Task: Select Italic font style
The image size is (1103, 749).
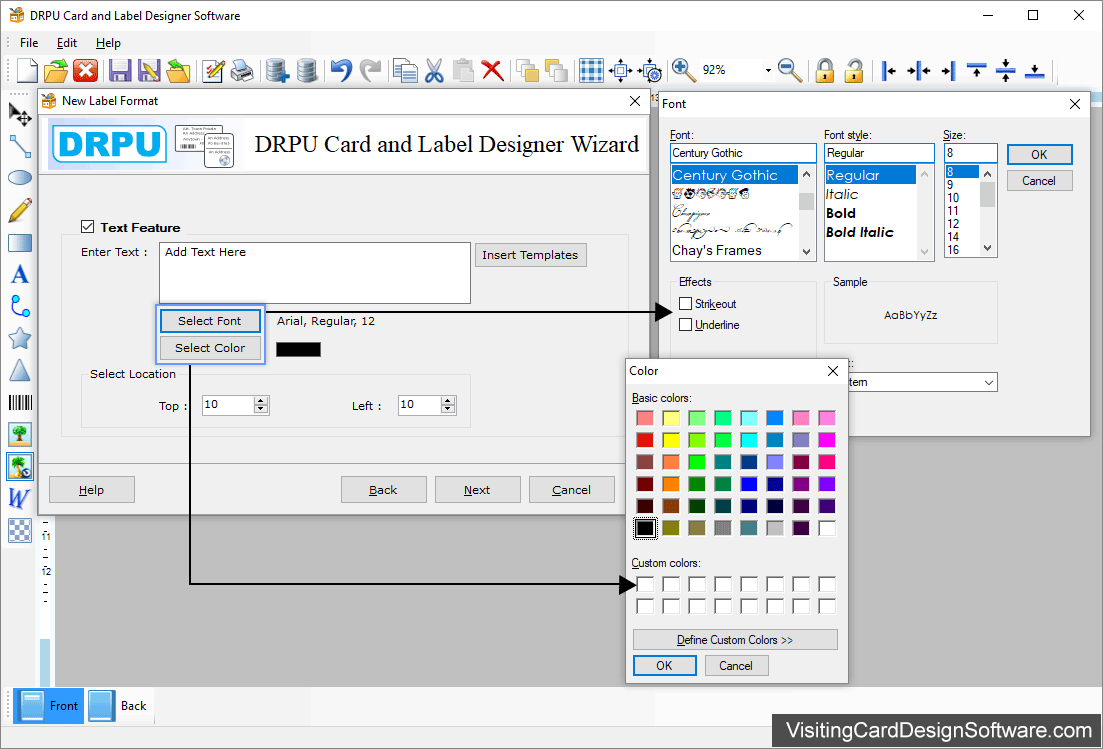Action: pyautogui.click(x=842, y=195)
